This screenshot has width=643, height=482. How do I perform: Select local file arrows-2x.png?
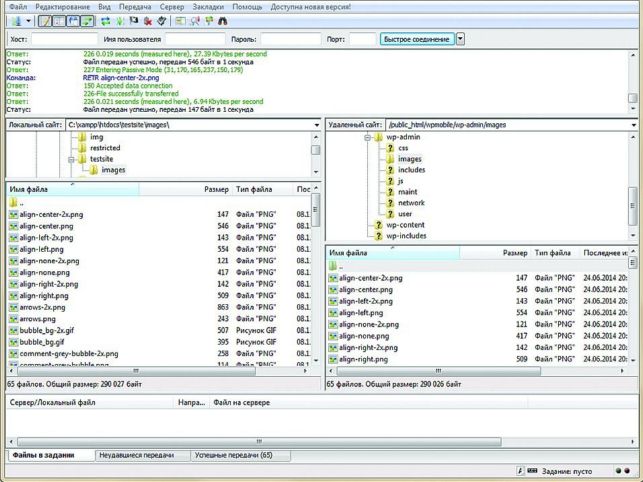coord(42,307)
